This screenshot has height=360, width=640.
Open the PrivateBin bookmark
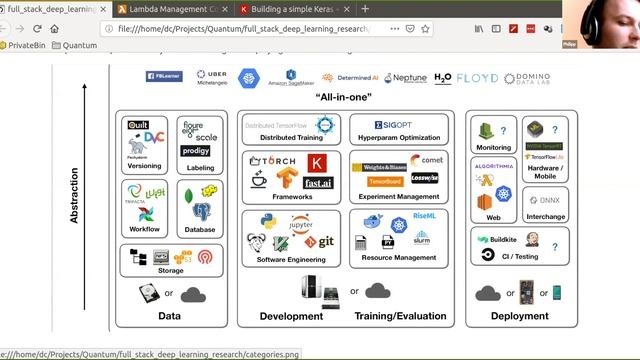pos(23,45)
